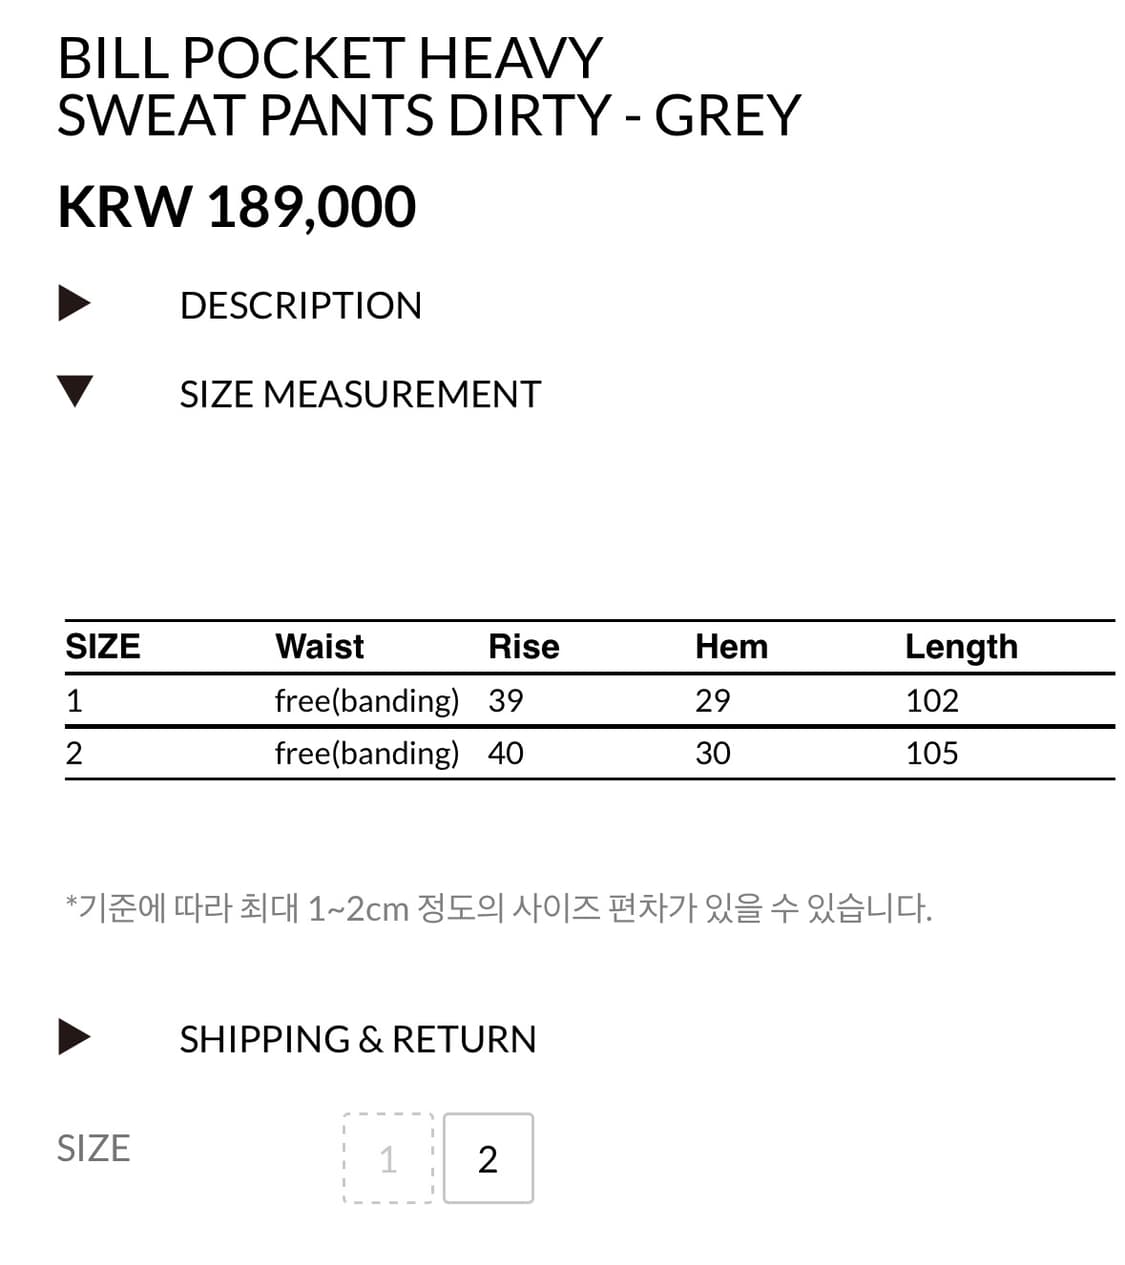Select size 2 in the size picker
1125x1265 pixels.
click(488, 1157)
